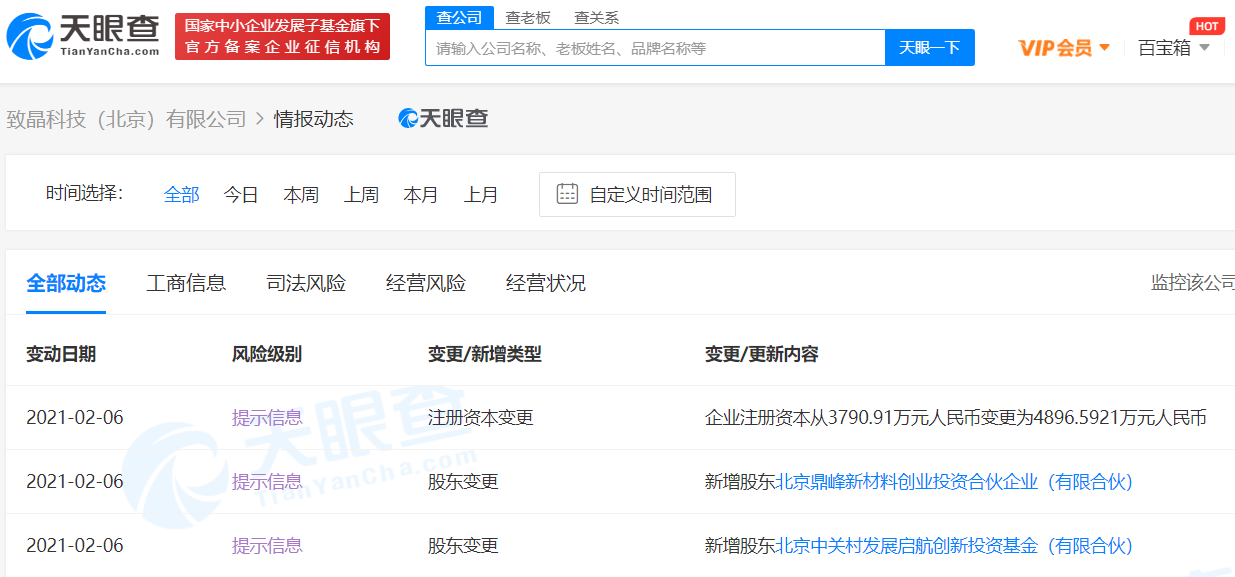Select the 全部 time filter
This screenshot has height=577, width=1235.
(x=181, y=195)
